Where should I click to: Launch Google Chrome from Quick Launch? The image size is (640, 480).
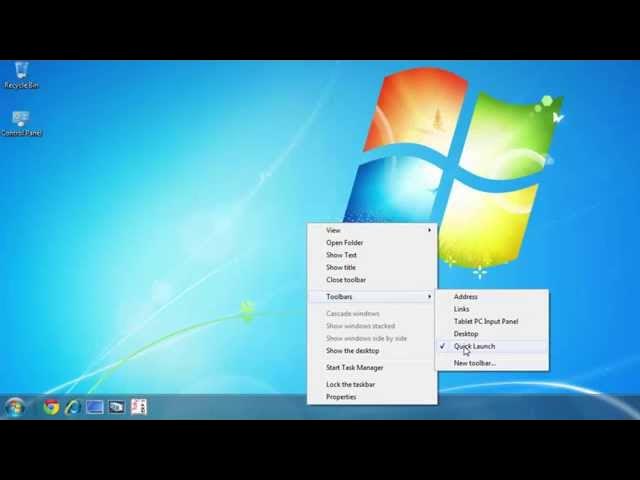[51, 407]
